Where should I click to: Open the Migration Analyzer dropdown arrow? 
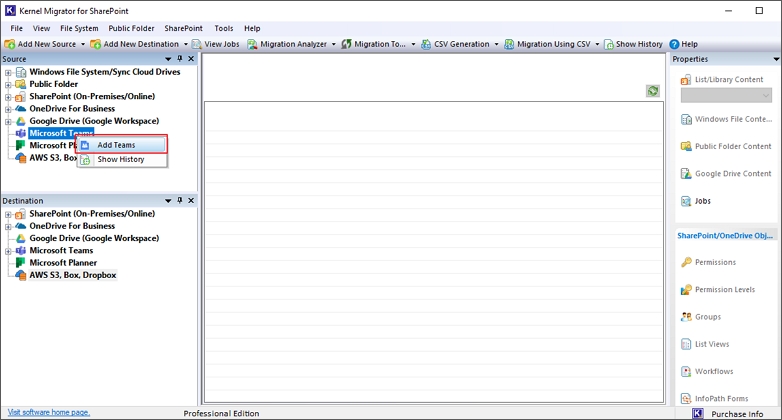334,44
